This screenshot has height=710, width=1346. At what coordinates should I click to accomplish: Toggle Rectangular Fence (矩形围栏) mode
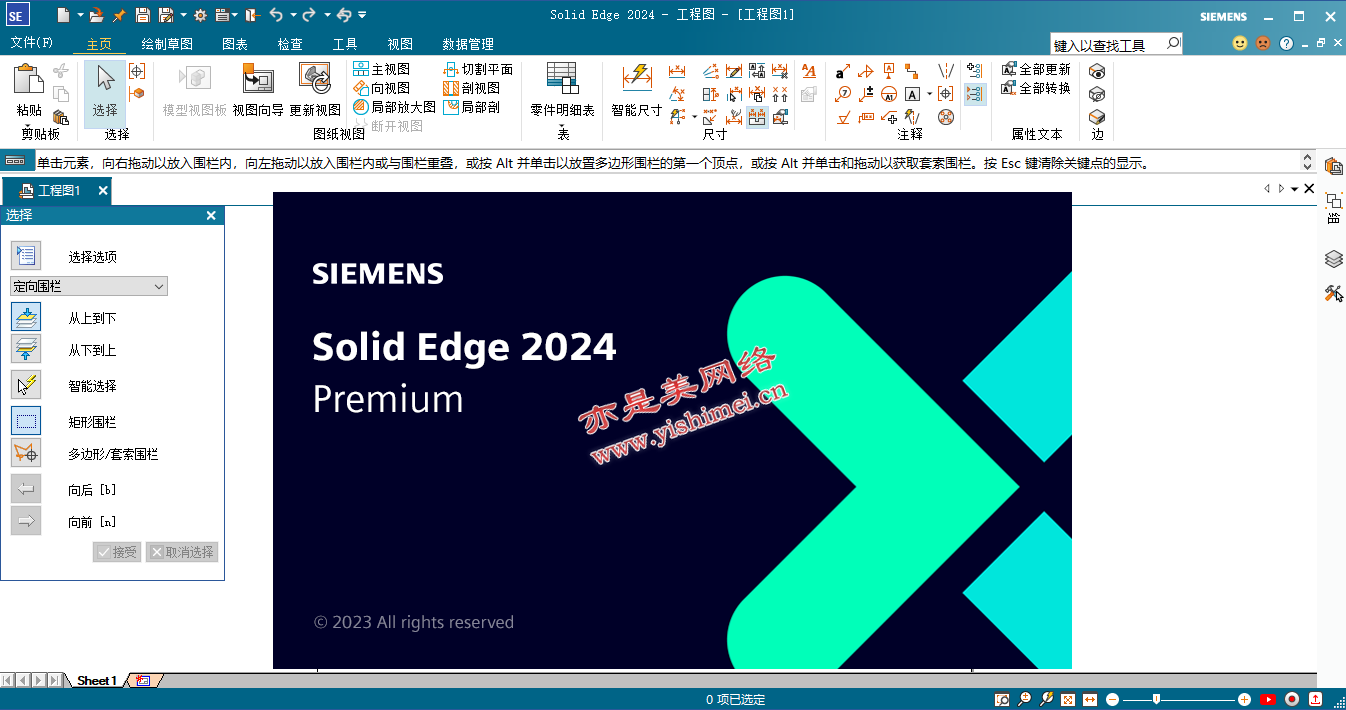coord(26,421)
